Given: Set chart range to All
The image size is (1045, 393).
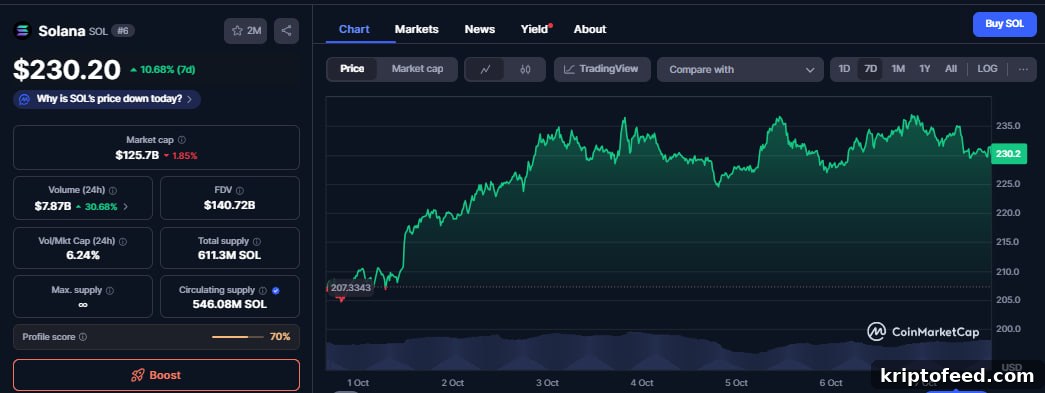Looking at the screenshot, I should coord(951,69).
